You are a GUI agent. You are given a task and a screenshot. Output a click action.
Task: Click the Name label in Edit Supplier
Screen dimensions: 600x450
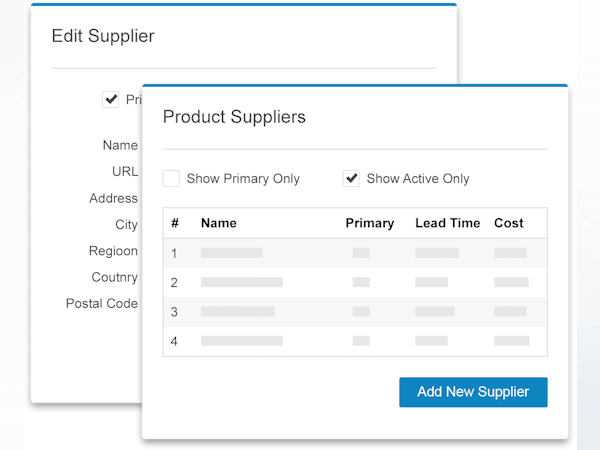point(120,146)
